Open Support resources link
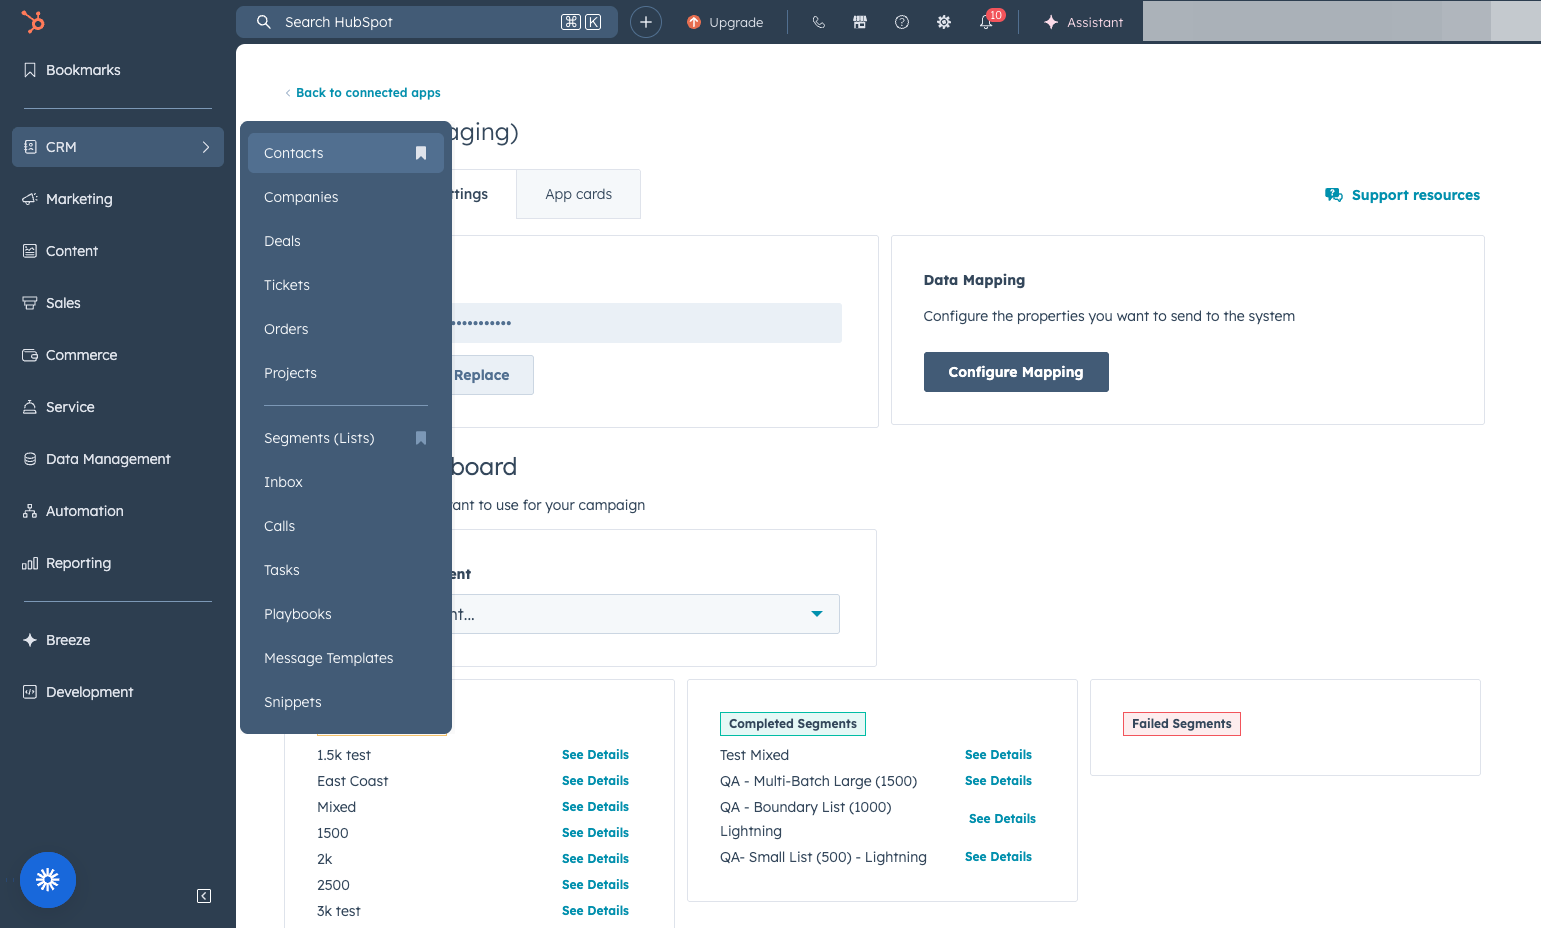This screenshot has height=928, width=1541. pyautogui.click(x=1403, y=195)
